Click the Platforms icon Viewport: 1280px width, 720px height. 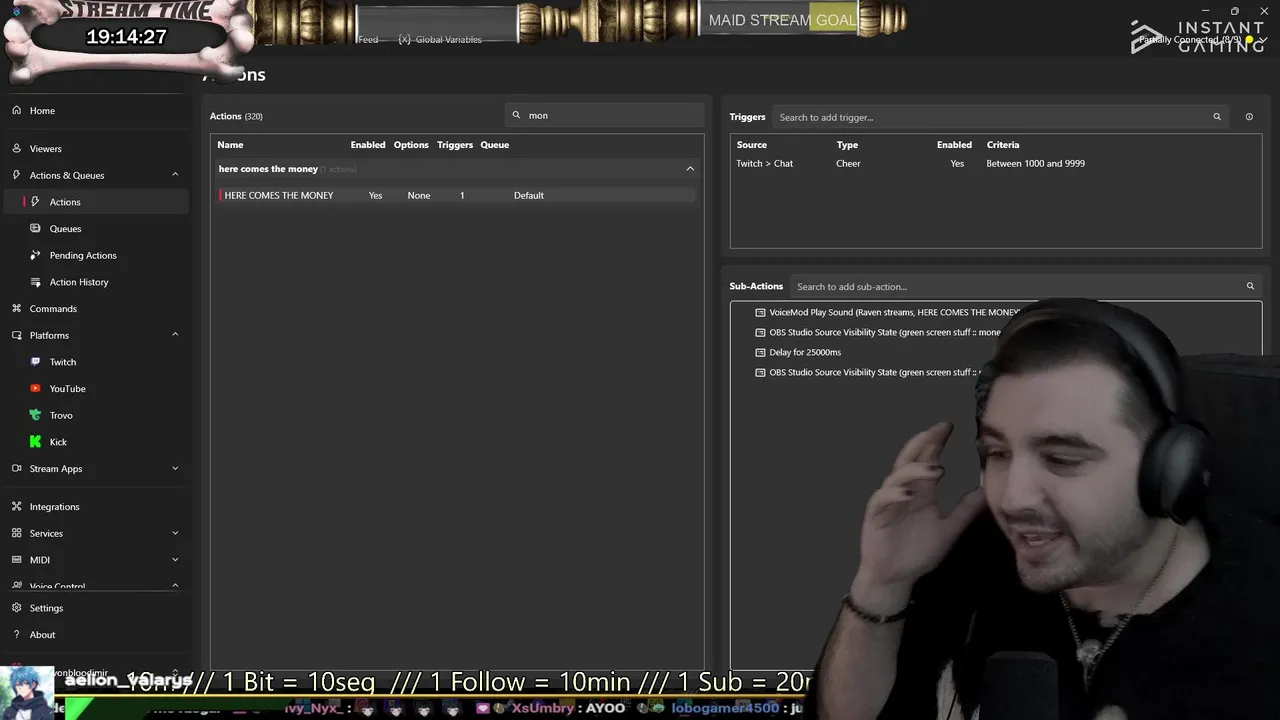(x=16, y=335)
